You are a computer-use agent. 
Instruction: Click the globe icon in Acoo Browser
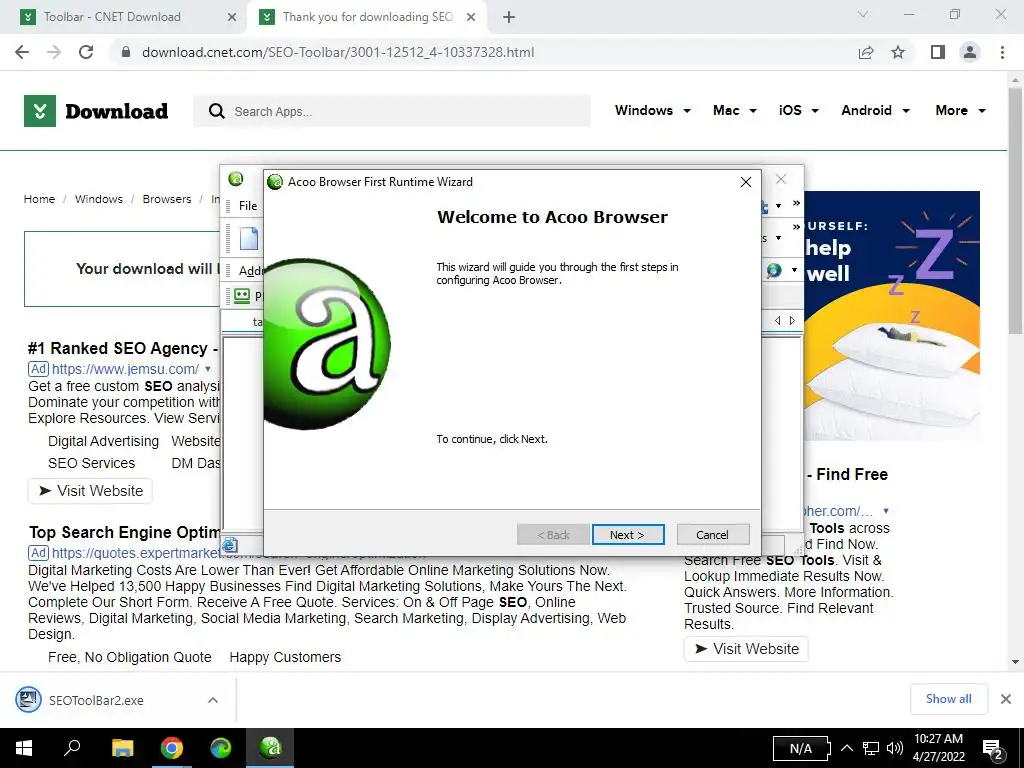(774, 270)
